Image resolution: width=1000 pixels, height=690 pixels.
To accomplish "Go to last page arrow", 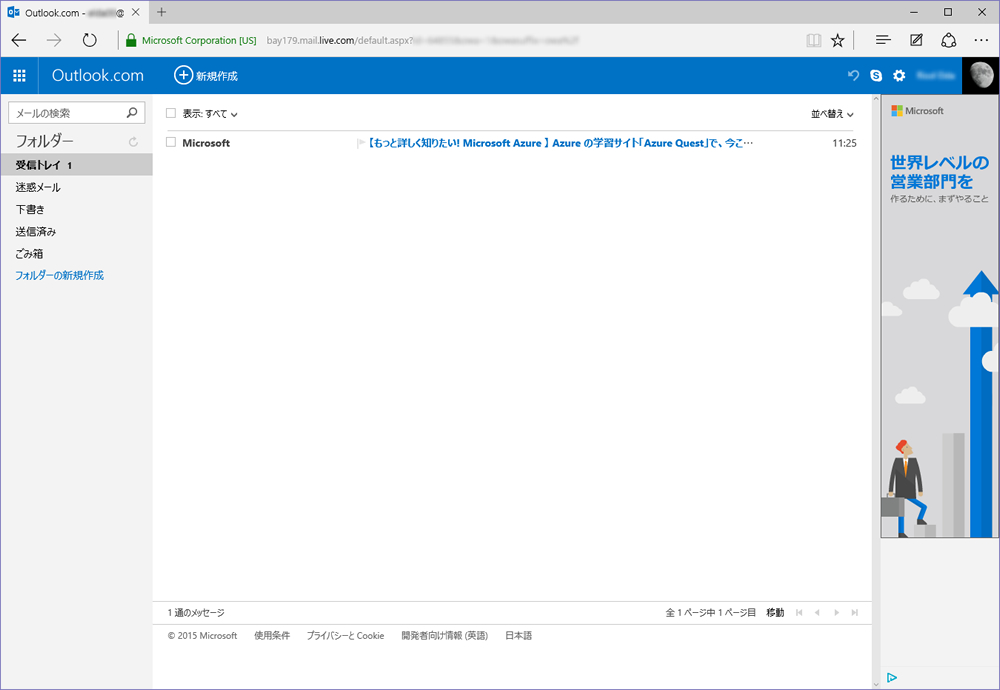I will click(855, 612).
